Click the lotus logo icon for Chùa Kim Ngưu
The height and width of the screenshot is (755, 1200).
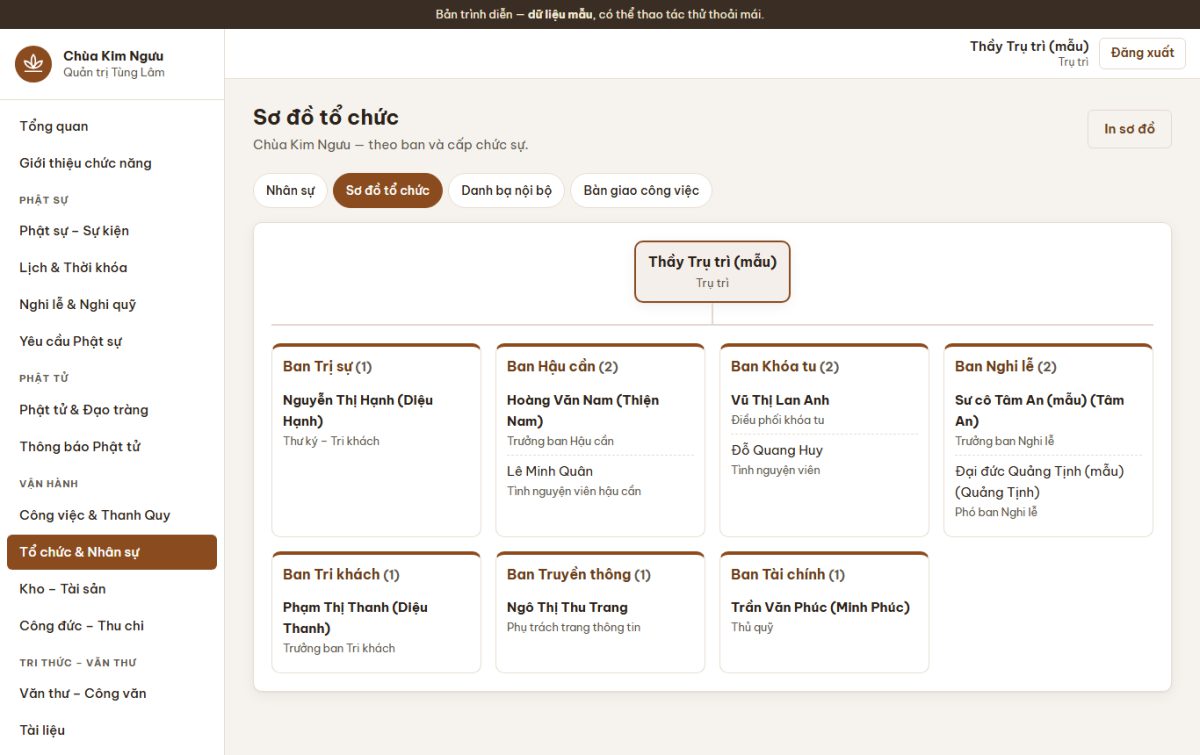click(x=33, y=64)
